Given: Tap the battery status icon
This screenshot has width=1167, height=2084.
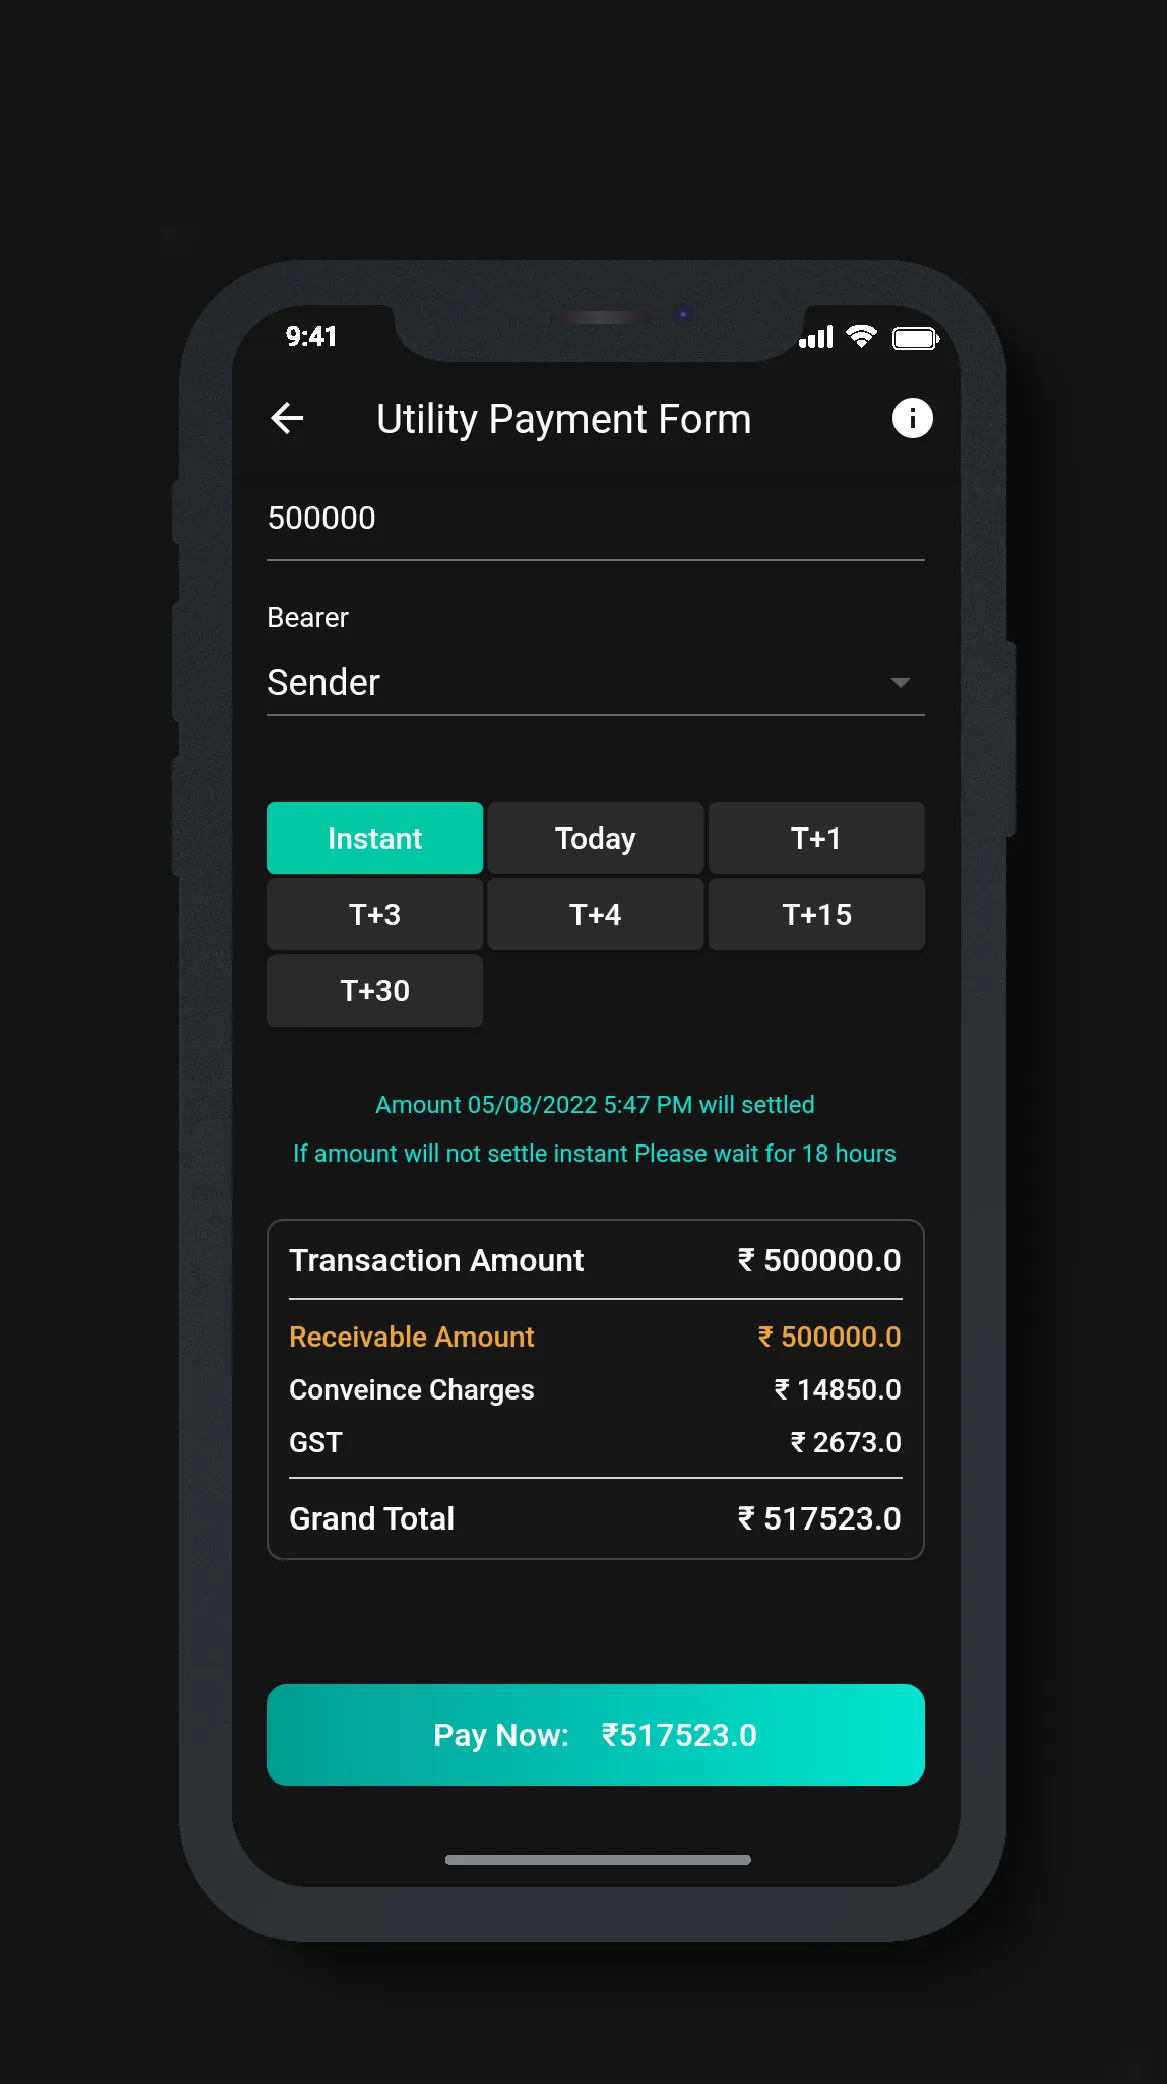Looking at the screenshot, I should pyautogui.click(x=916, y=338).
